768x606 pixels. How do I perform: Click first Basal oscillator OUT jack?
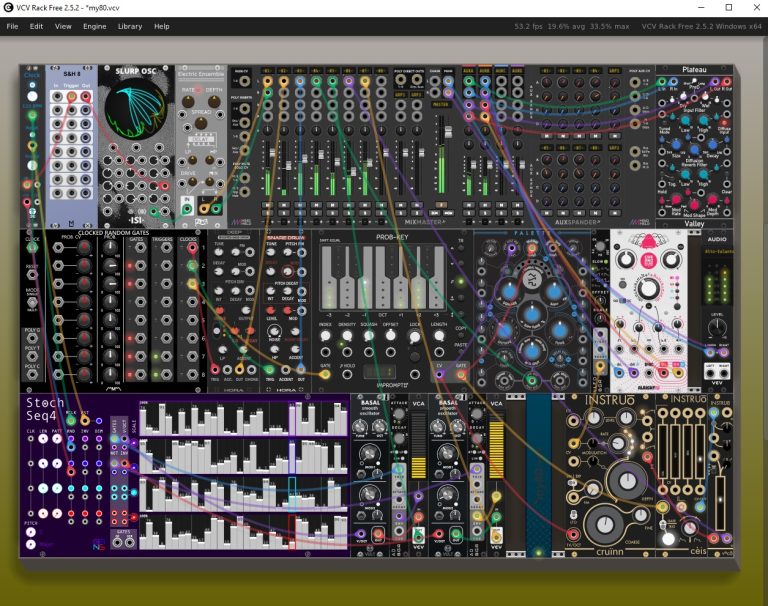click(378, 533)
